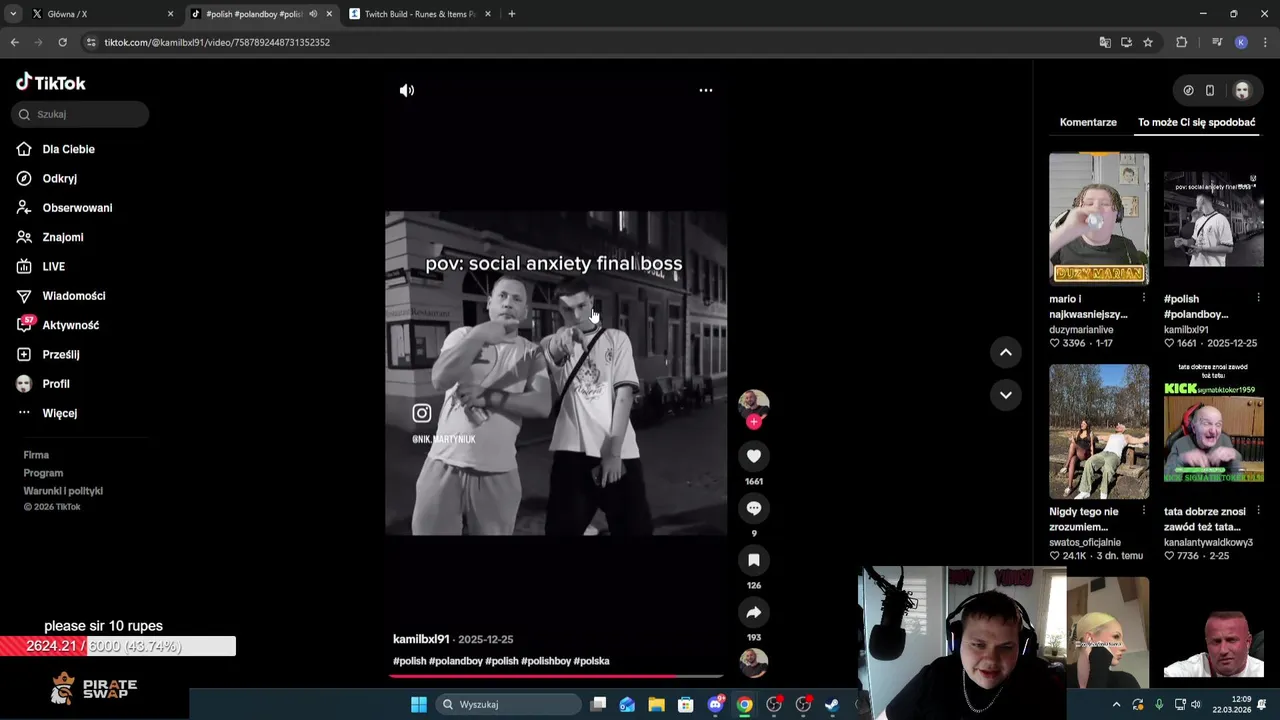Switch to Główna / X browser tab
The image size is (1280, 720).
pos(100,14)
